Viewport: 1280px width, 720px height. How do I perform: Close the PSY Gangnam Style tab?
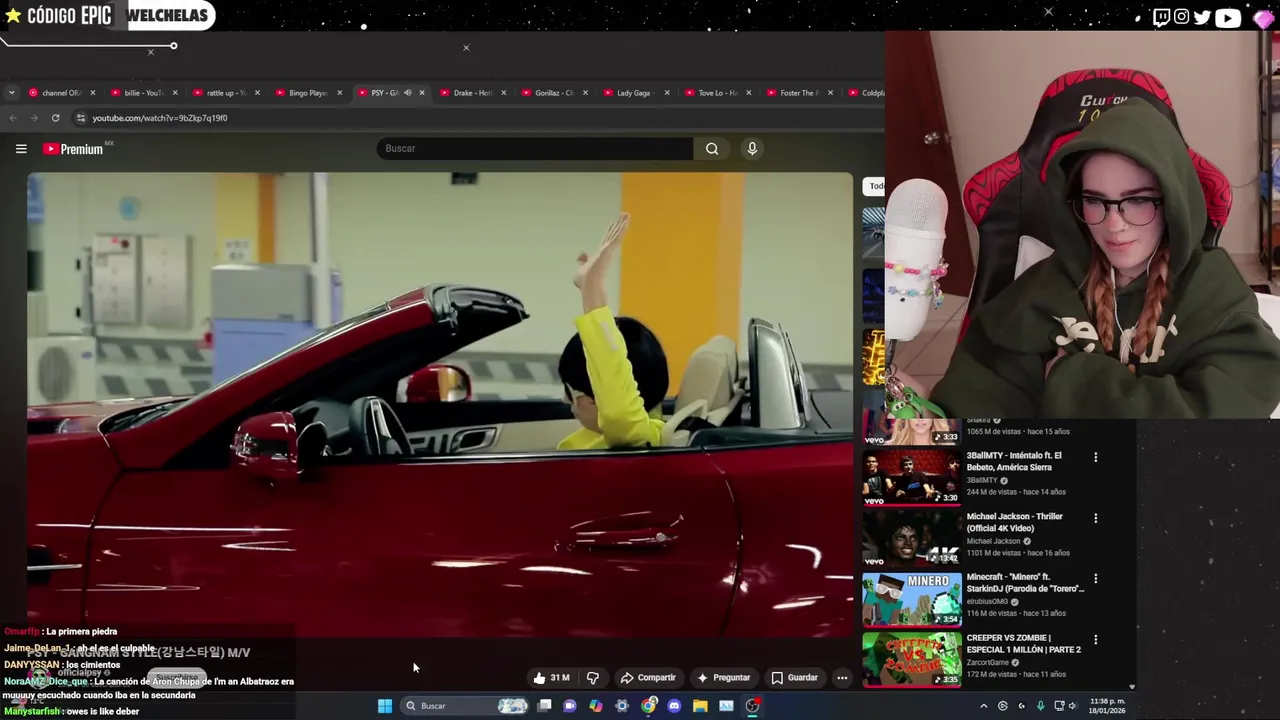(x=421, y=93)
